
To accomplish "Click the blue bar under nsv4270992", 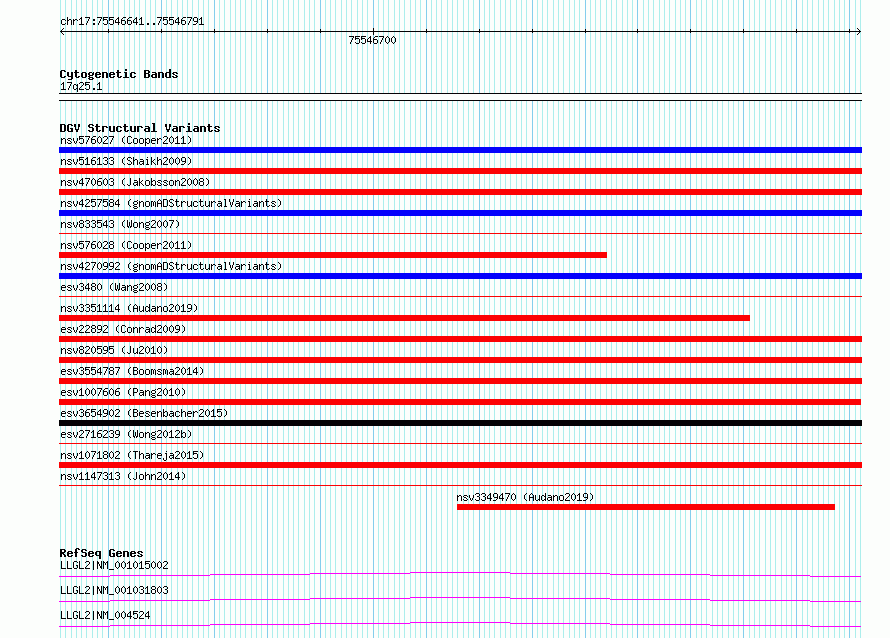I will (460, 276).
